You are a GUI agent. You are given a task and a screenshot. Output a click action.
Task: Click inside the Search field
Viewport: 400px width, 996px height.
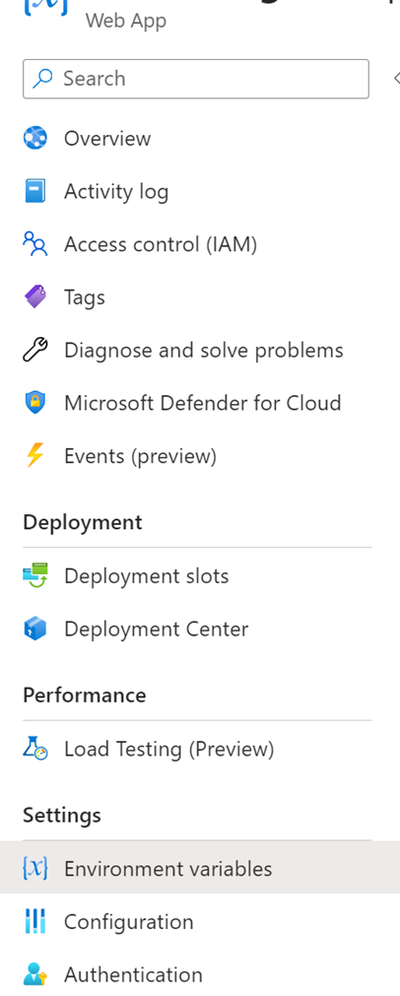click(x=196, y=79)
